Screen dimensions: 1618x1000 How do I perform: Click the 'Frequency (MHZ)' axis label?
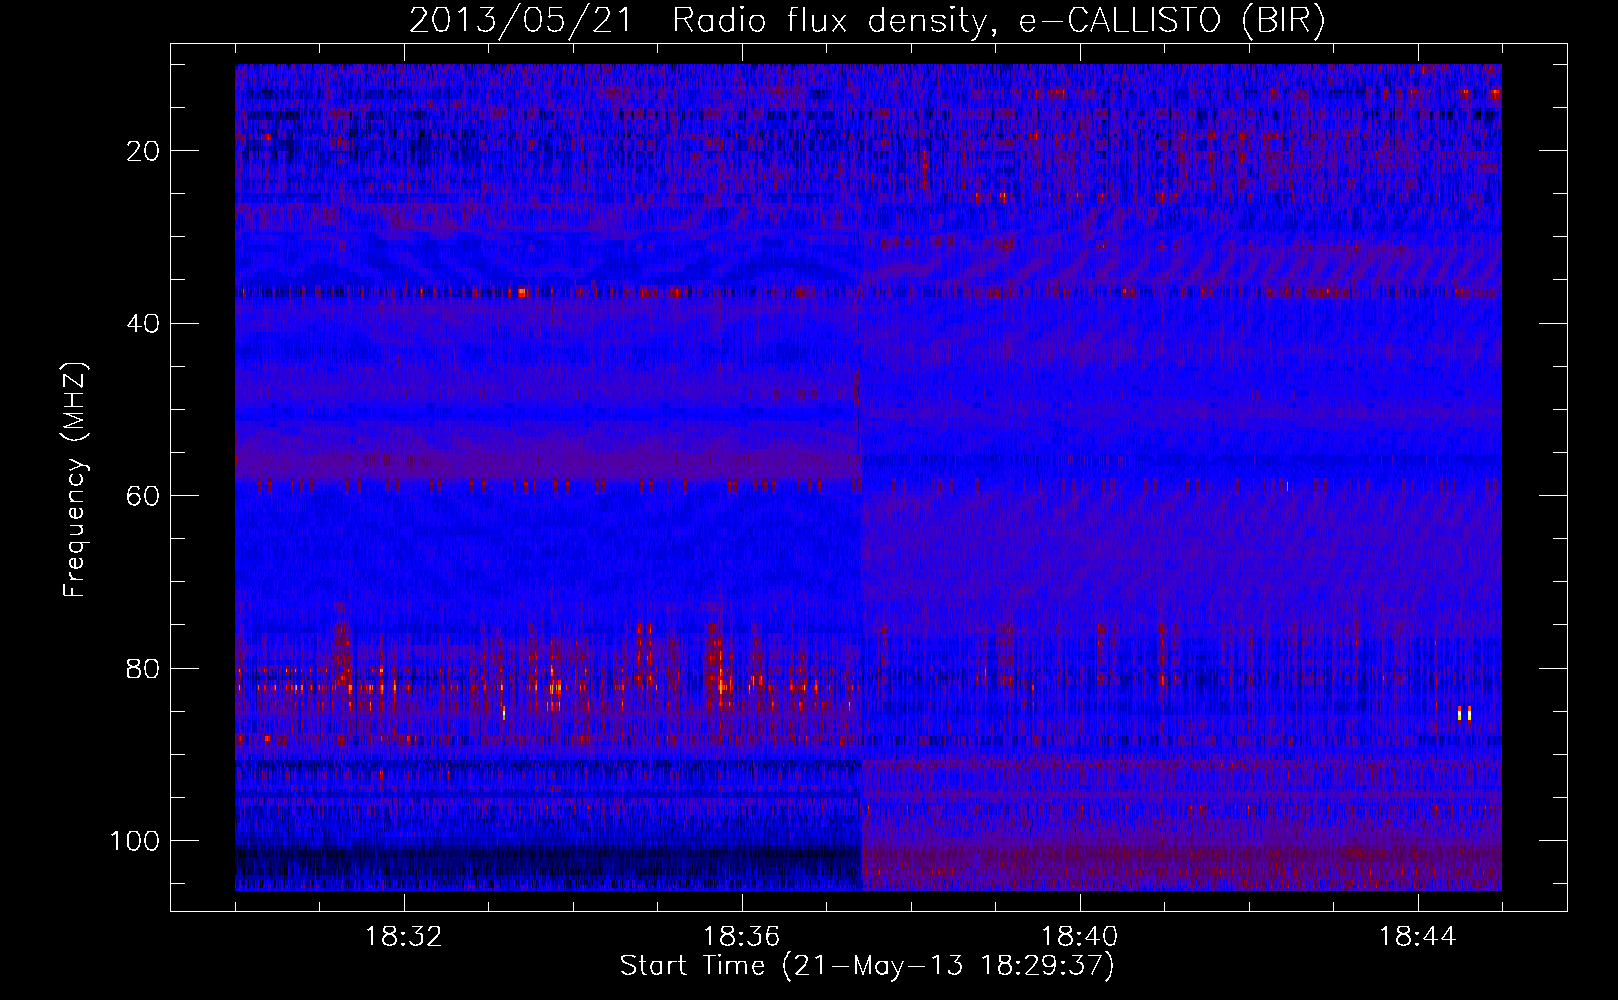[76, 480]
